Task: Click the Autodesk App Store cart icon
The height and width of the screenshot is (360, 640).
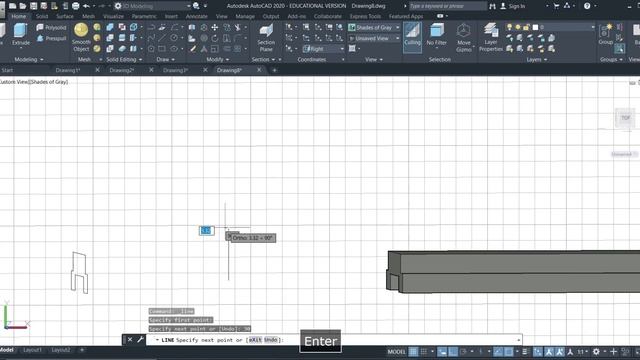Action: (556, 6)
